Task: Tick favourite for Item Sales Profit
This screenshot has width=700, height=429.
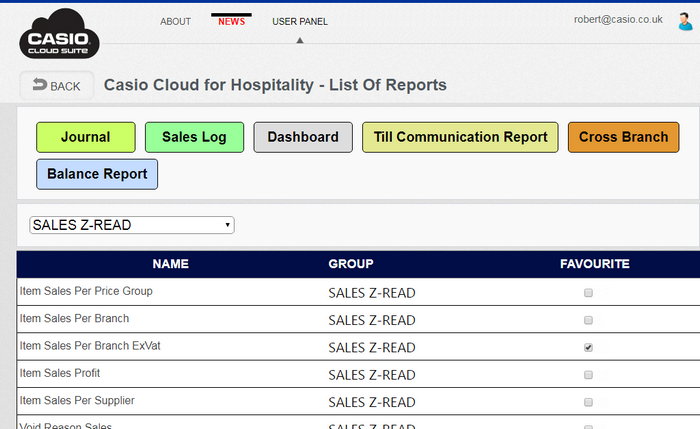Action: click(588, 375)
